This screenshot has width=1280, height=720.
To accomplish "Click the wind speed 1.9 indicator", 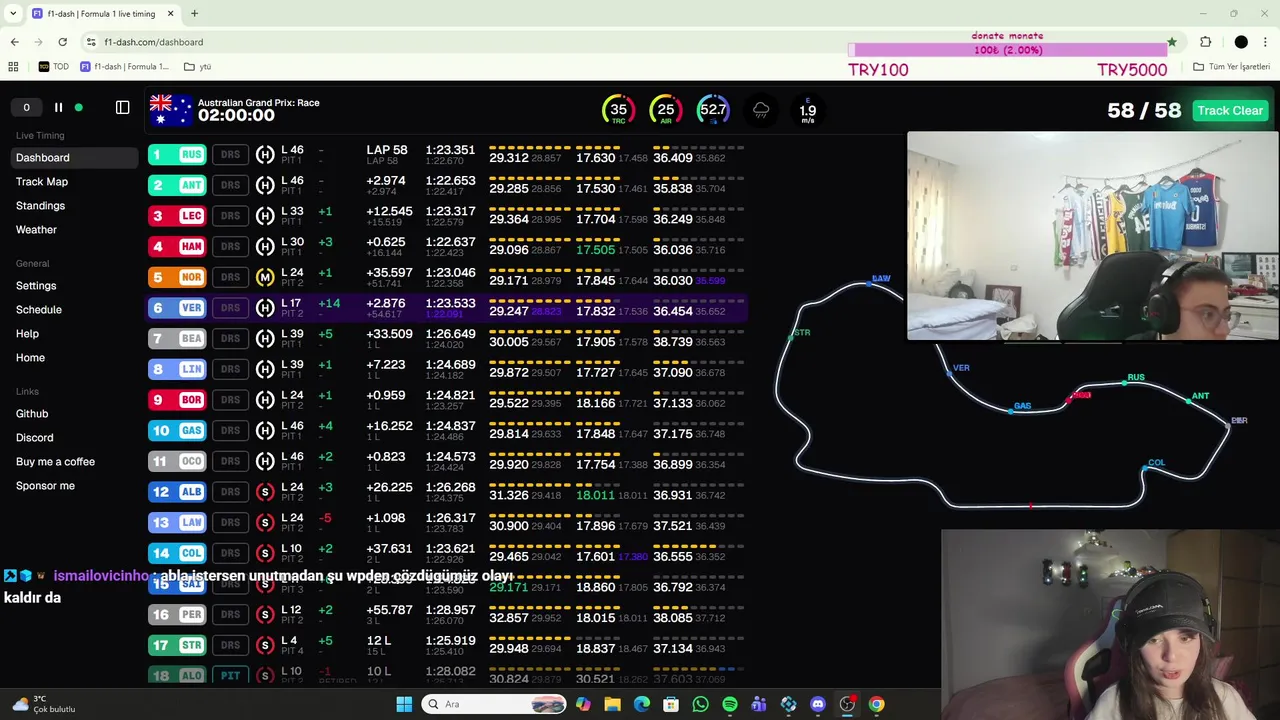I will 808,111.
